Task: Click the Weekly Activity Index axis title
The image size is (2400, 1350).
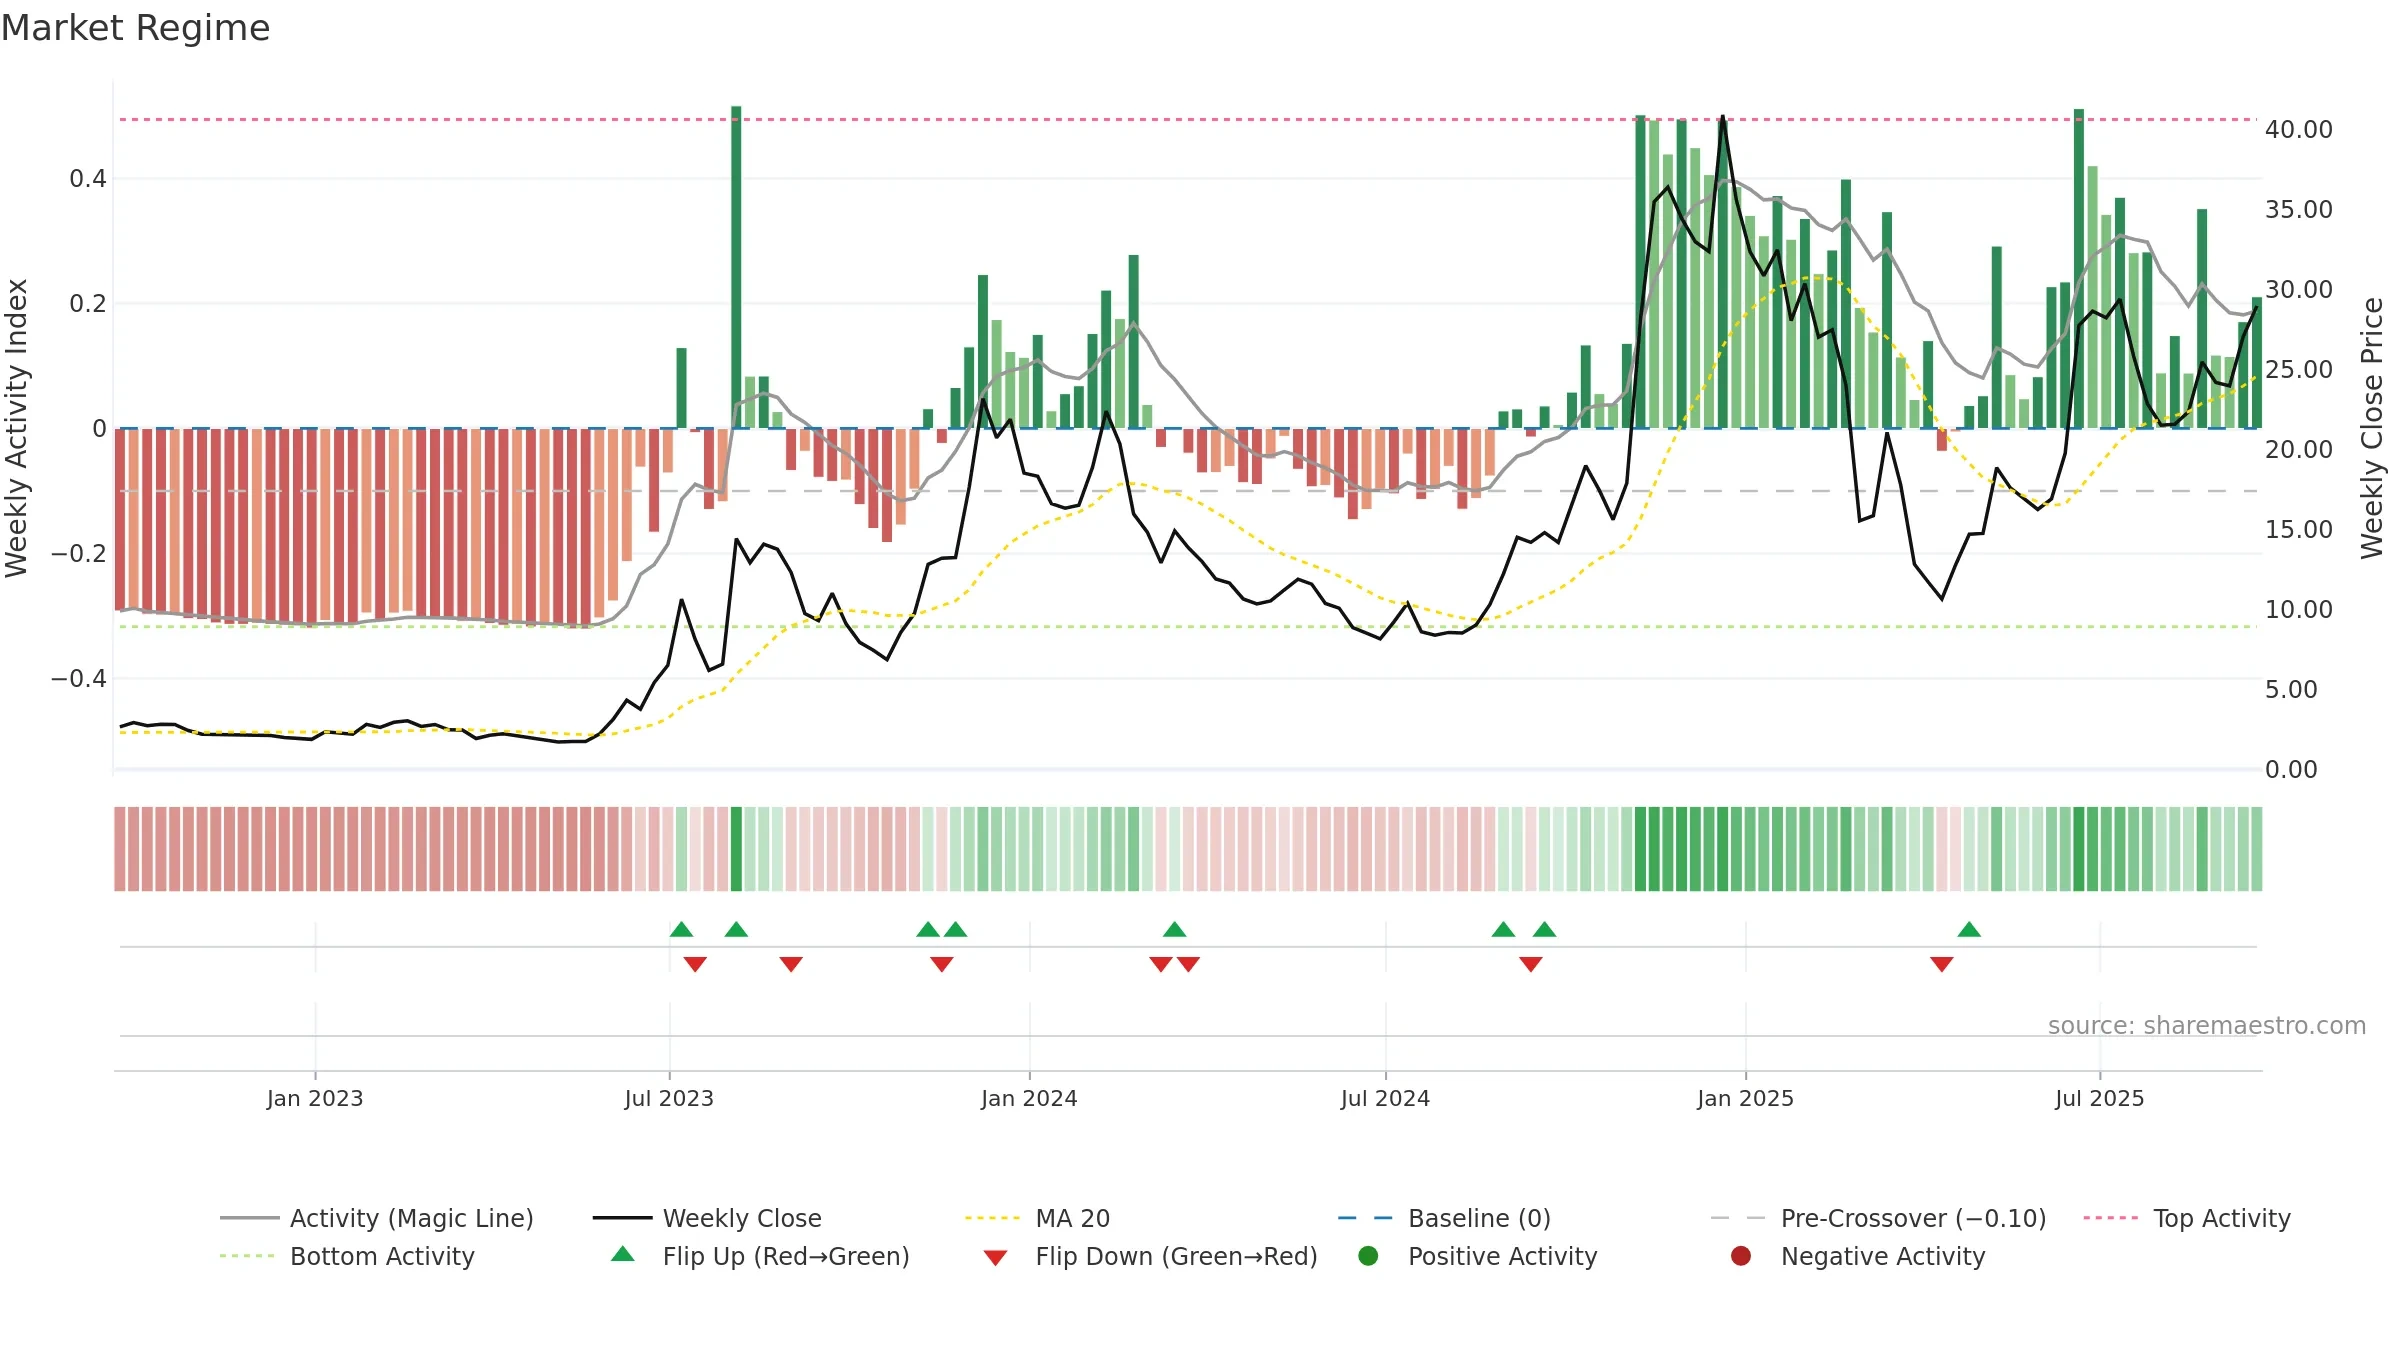Action: point(17,428)
